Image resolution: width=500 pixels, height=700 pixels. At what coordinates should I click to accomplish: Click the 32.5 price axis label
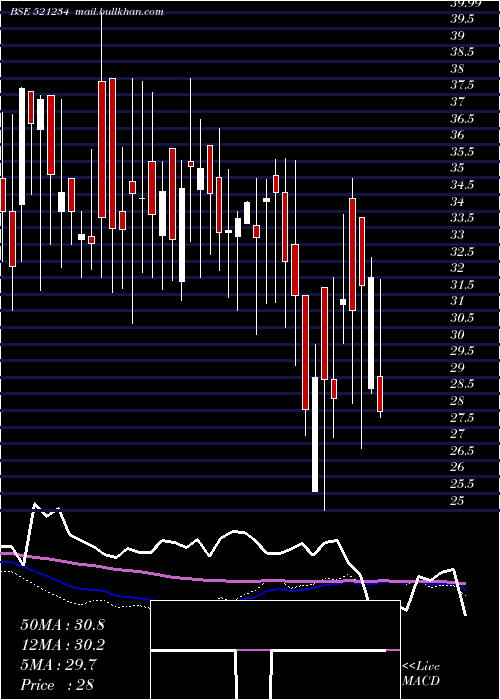click(x=462, y=252)
